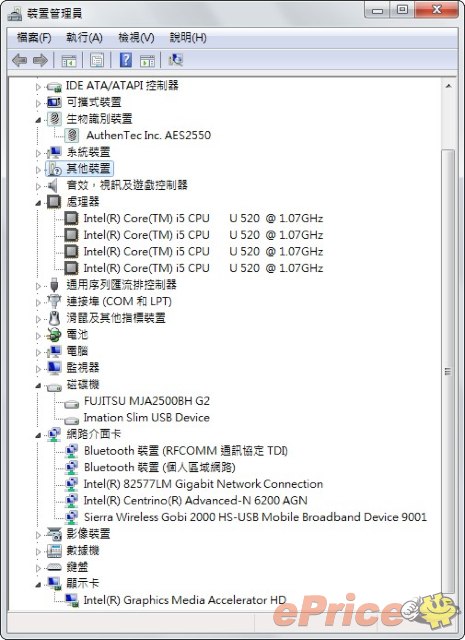This screenshot has width=465, height=640.
Task: Collapse the 生物識別裝置 node
Action: (38, 120)
